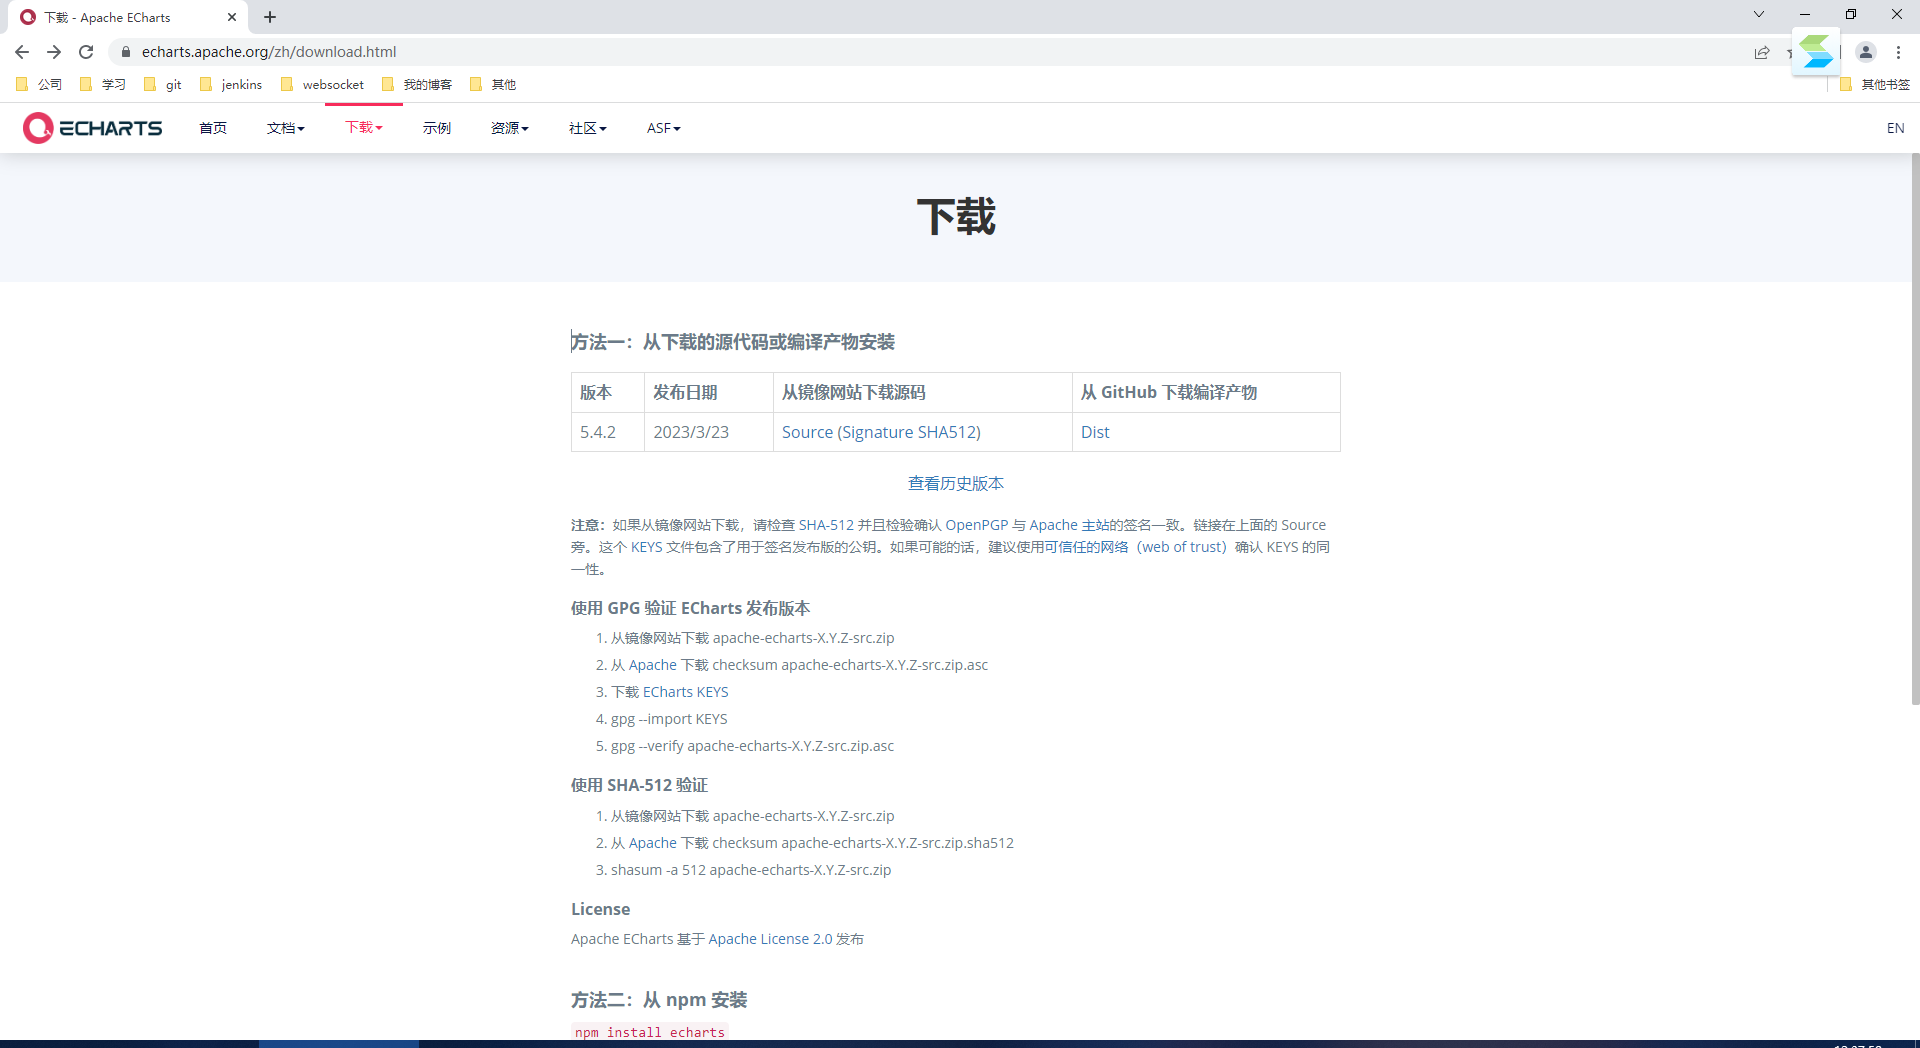Click ECharts KEYS link in step 3
The height and width of the screenshot is (1048, 1920).
tap(686, 692)
